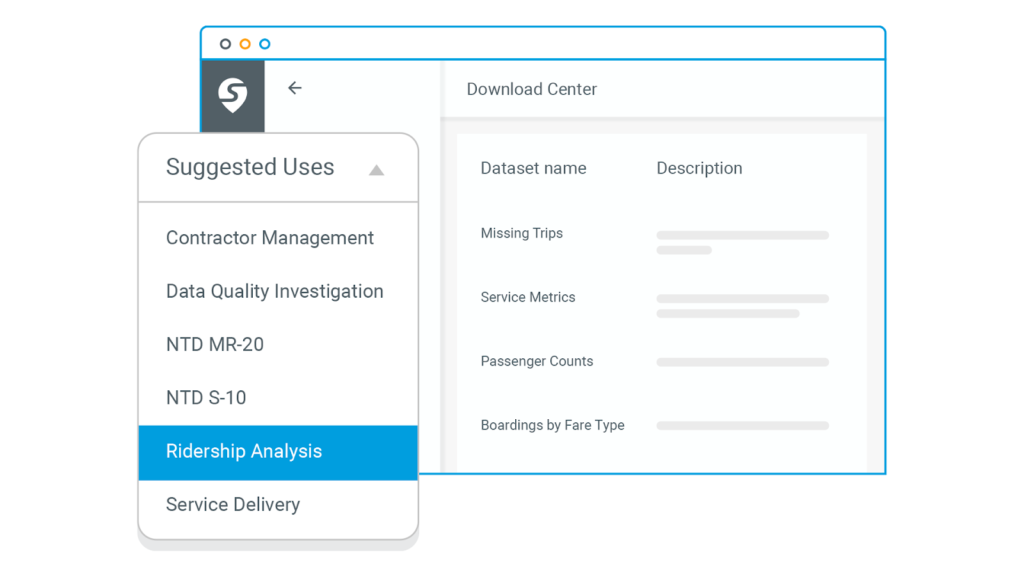Open the Boardings by Fare Type dataset

coord(552,425)
